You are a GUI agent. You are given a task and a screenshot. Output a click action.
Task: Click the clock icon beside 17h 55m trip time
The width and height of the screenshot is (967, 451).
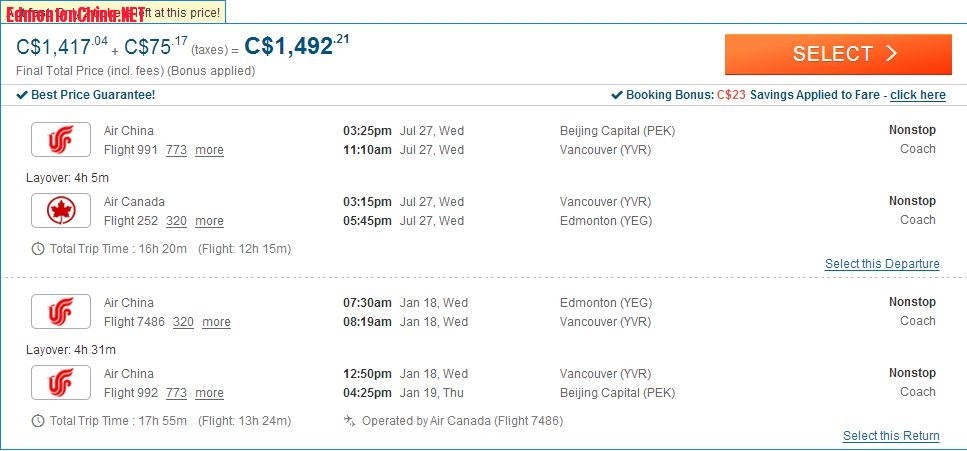point(38,421)
